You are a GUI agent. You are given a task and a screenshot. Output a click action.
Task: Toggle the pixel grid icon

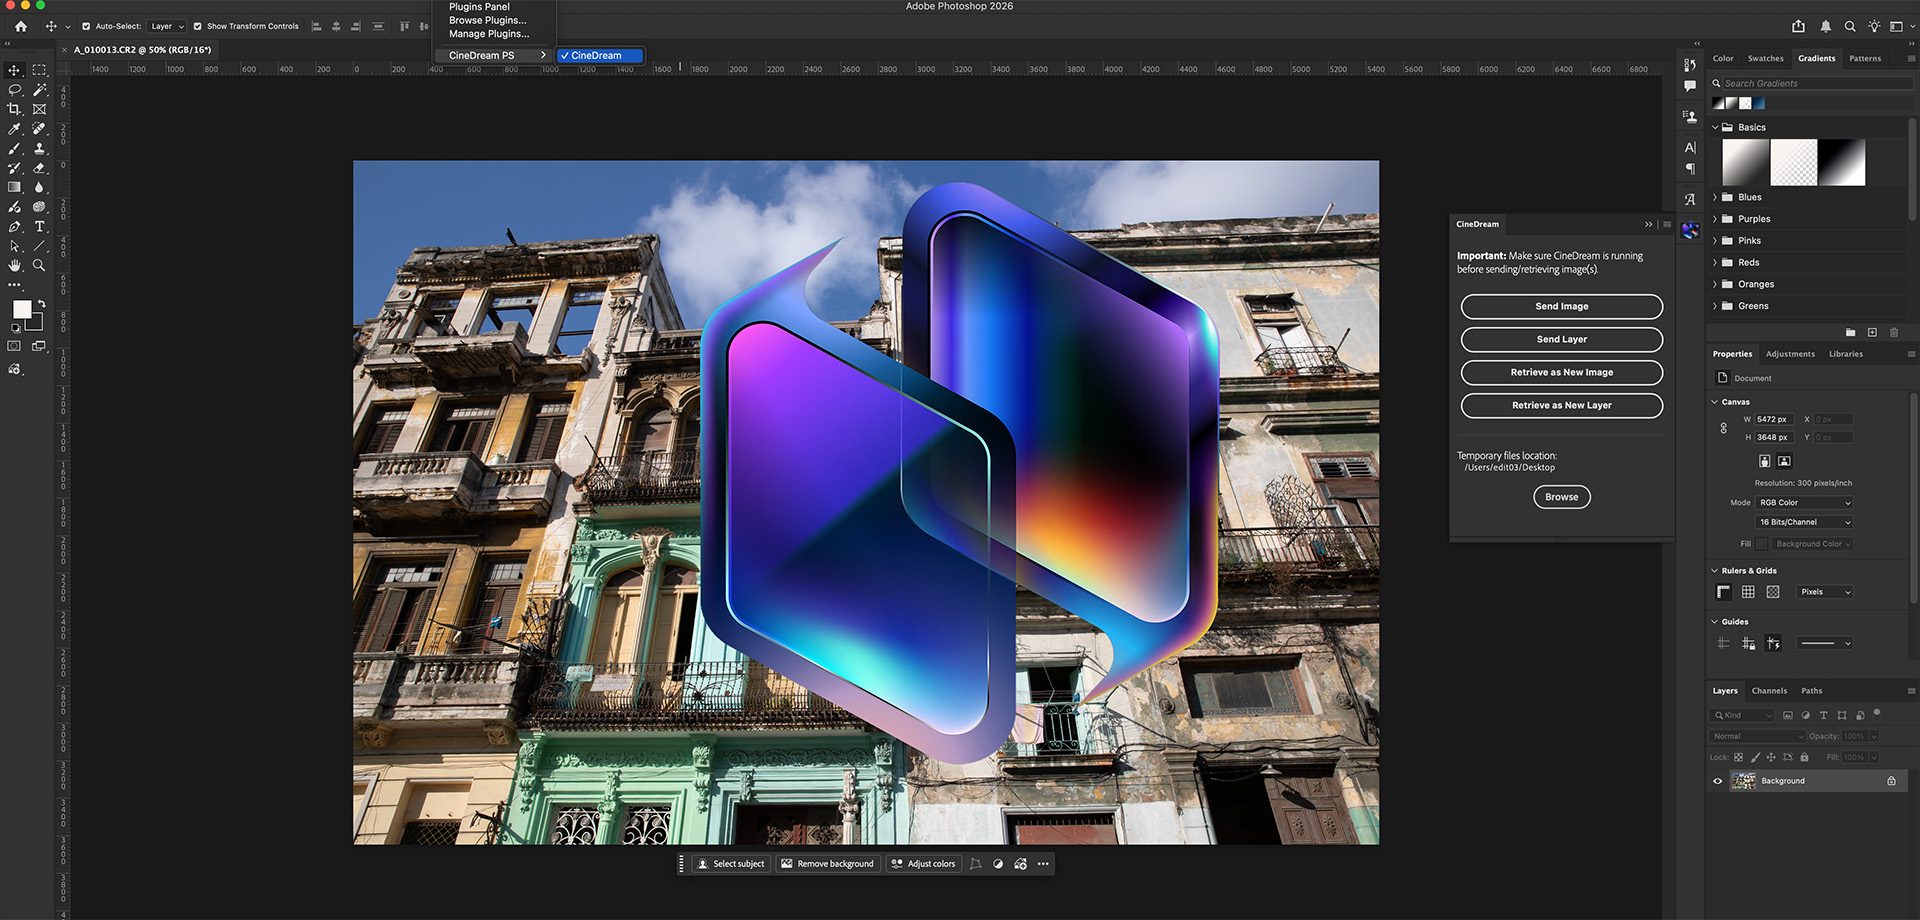1773,592
